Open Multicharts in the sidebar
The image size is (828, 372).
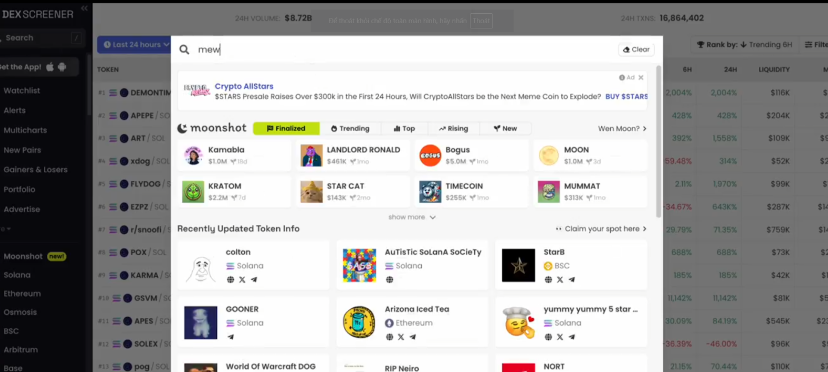pos(25,131)
